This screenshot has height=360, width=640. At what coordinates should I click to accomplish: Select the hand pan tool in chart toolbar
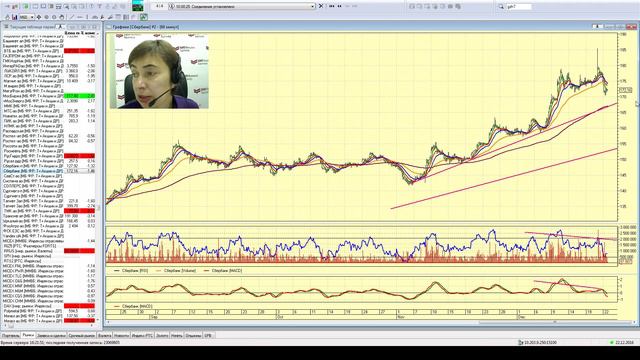click(x=62, y=17)
